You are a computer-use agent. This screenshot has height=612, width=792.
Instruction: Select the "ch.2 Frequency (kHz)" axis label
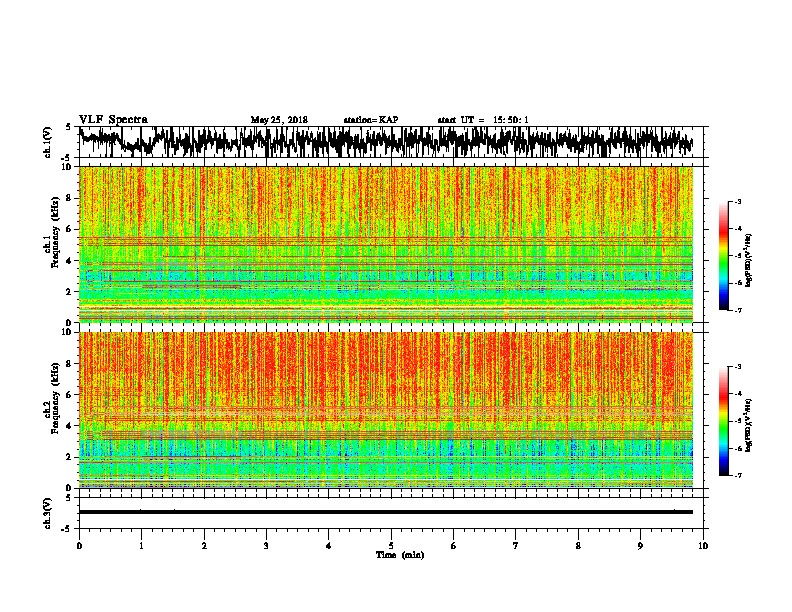52,397
